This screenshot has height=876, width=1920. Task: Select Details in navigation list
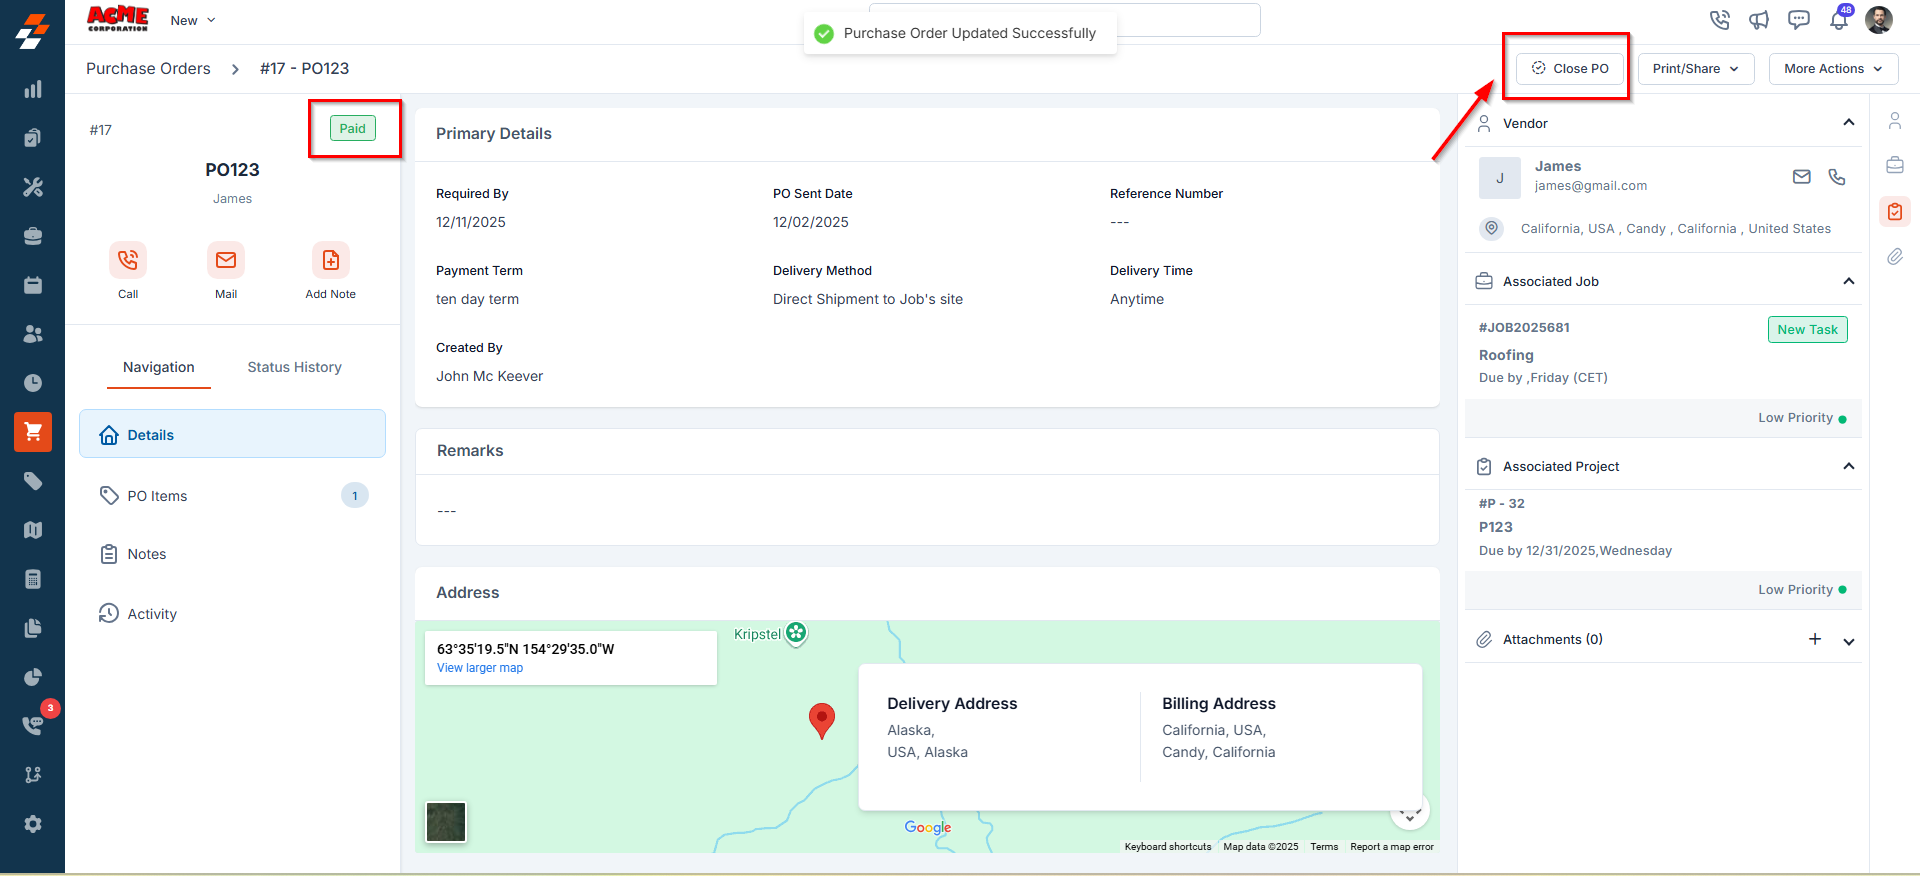[232, 434]
